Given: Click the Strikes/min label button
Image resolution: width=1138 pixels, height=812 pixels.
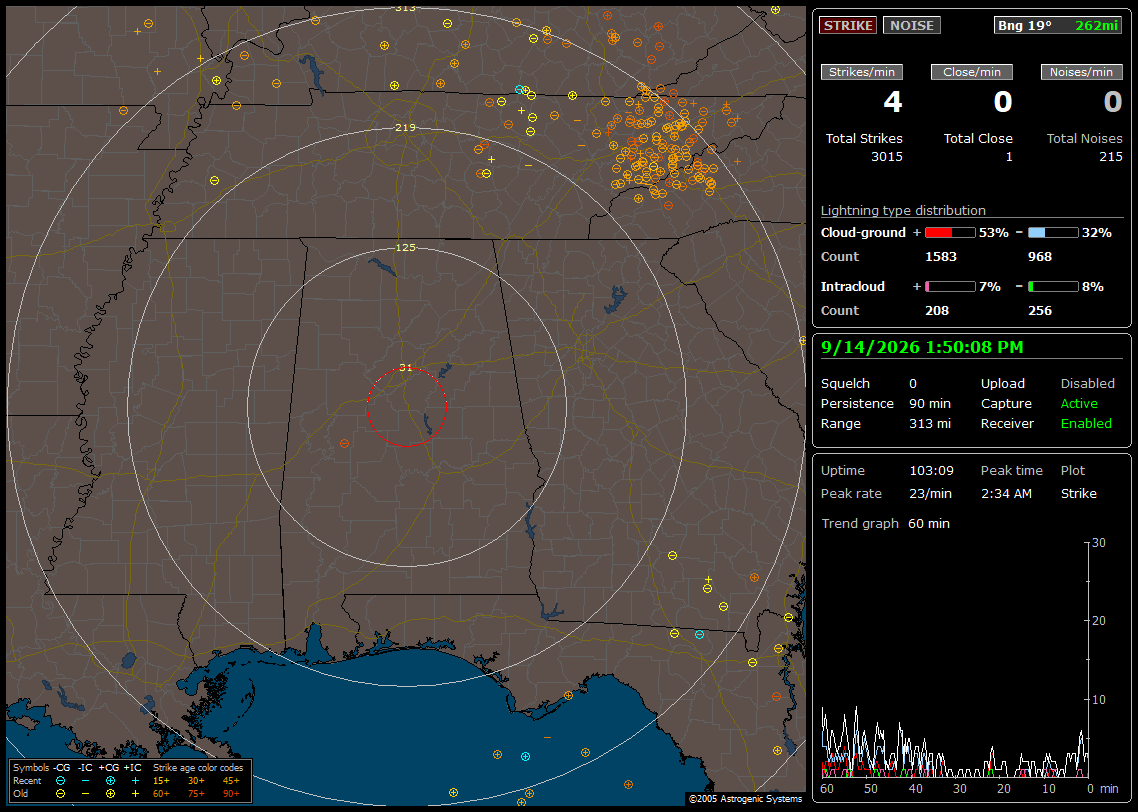Looking at the screenshot, I should [862, 72].
